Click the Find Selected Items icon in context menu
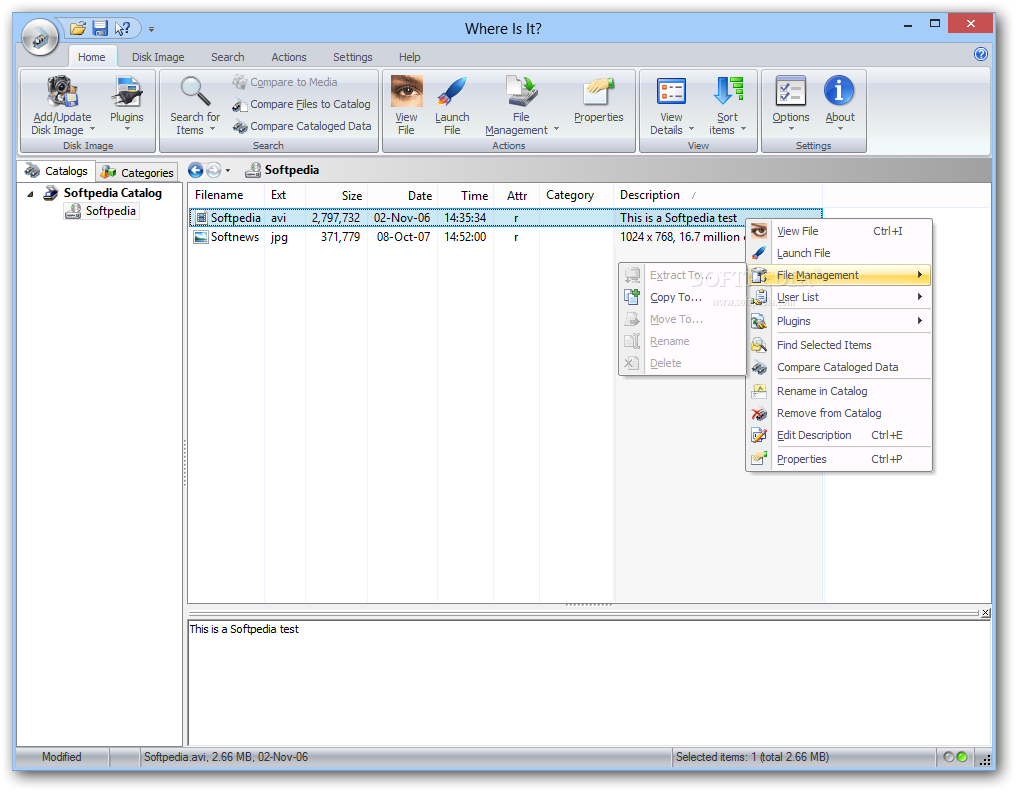Image resolution: width=1016 pixels, height=791 pixels. [759, 345]
